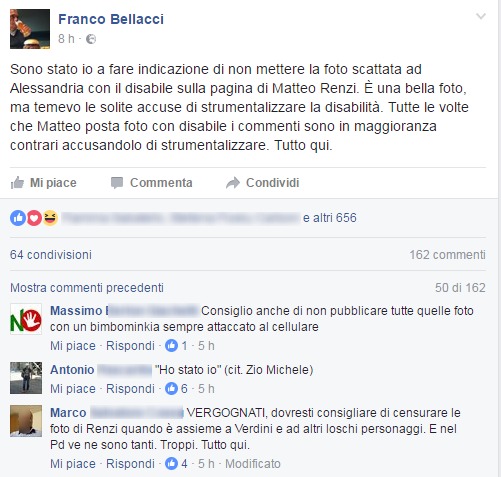The image size is (501, 477).
Task: Click Modificato on Marco's comment
Action: click(x=253, y=464)
